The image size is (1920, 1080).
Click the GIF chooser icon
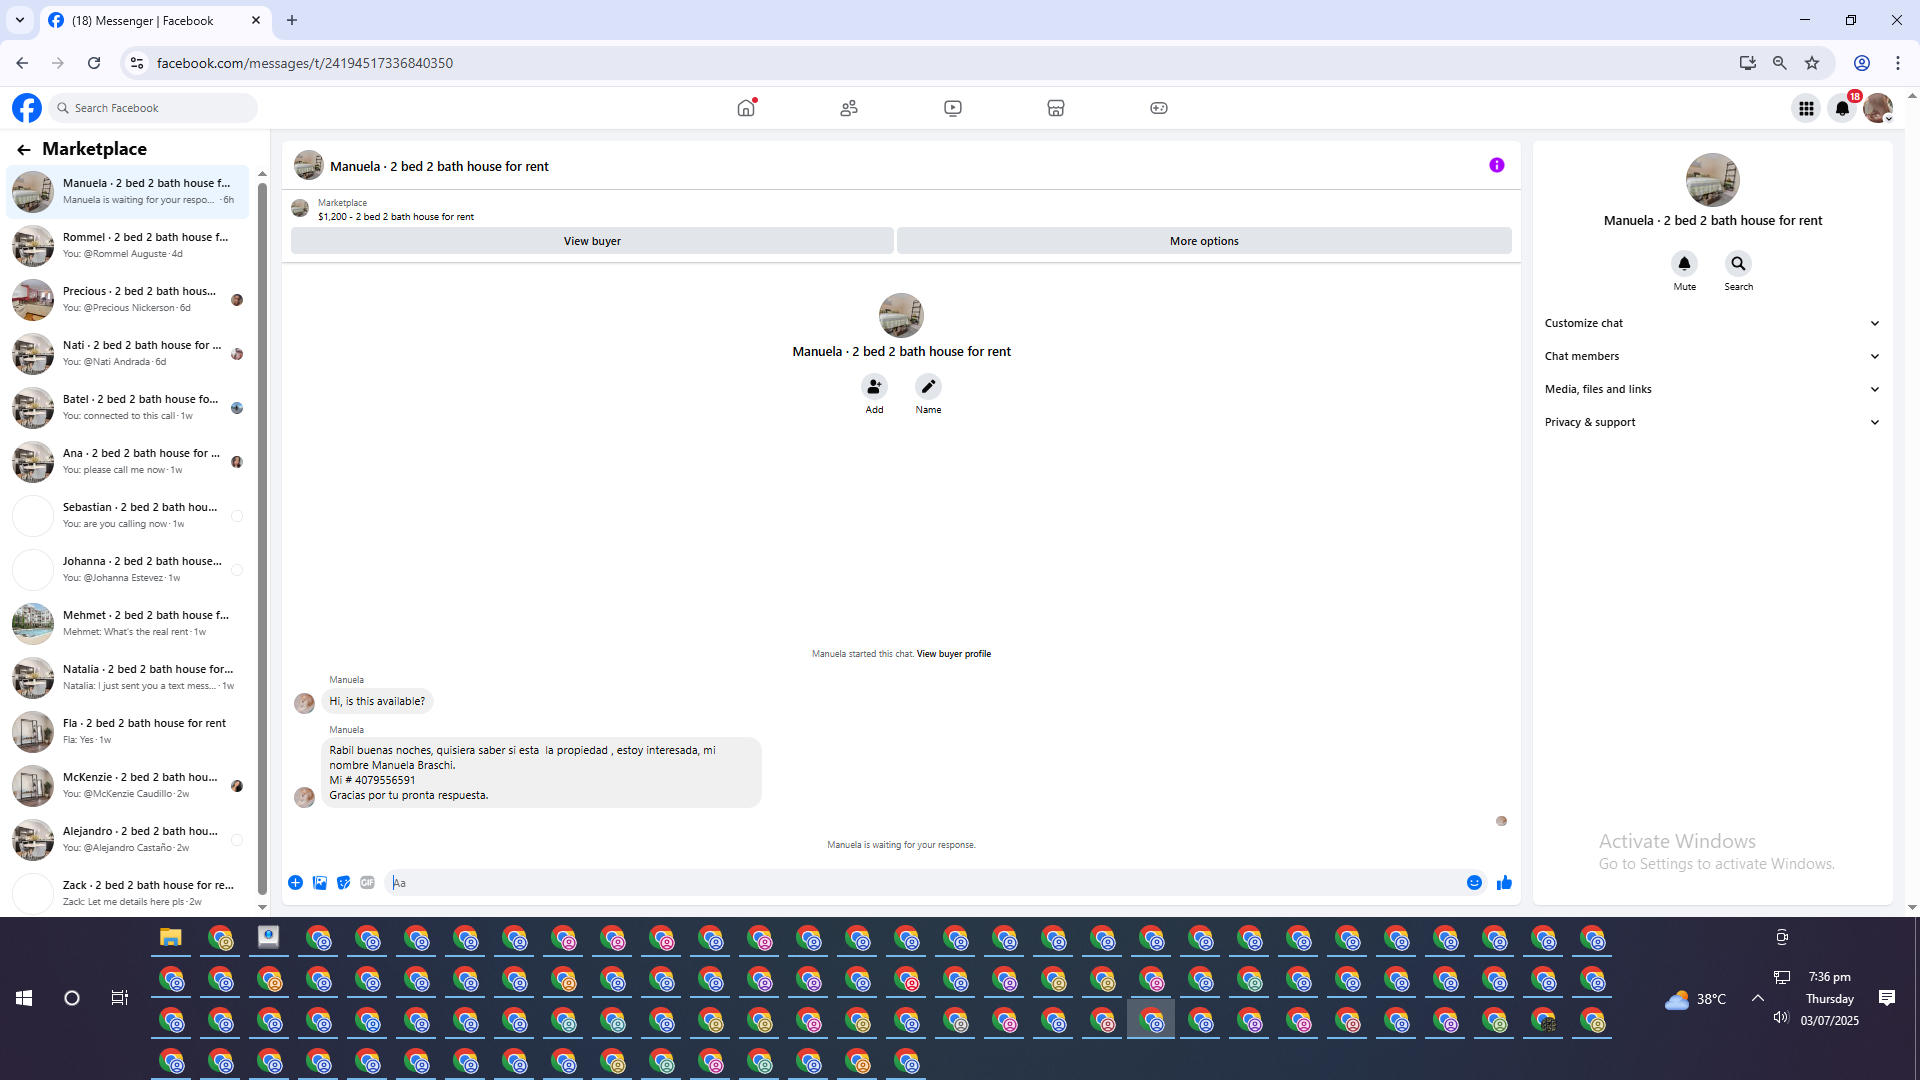tap(367, 883)
